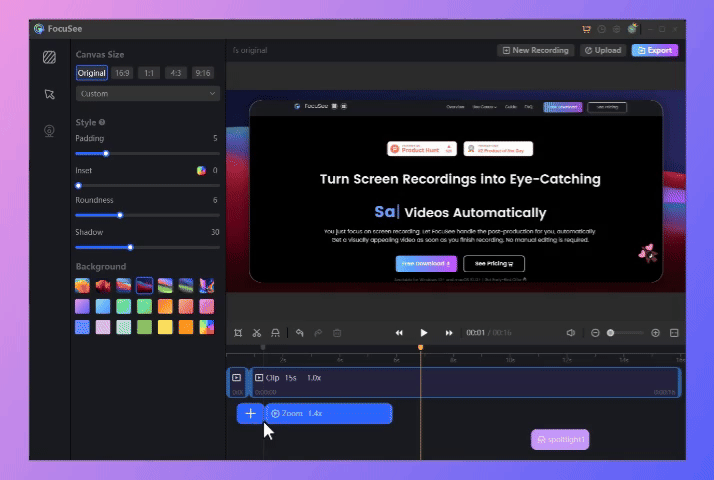Zoom out the timeline with minus icon
Screen dimensions: 714x480
[x=595, y=333]
